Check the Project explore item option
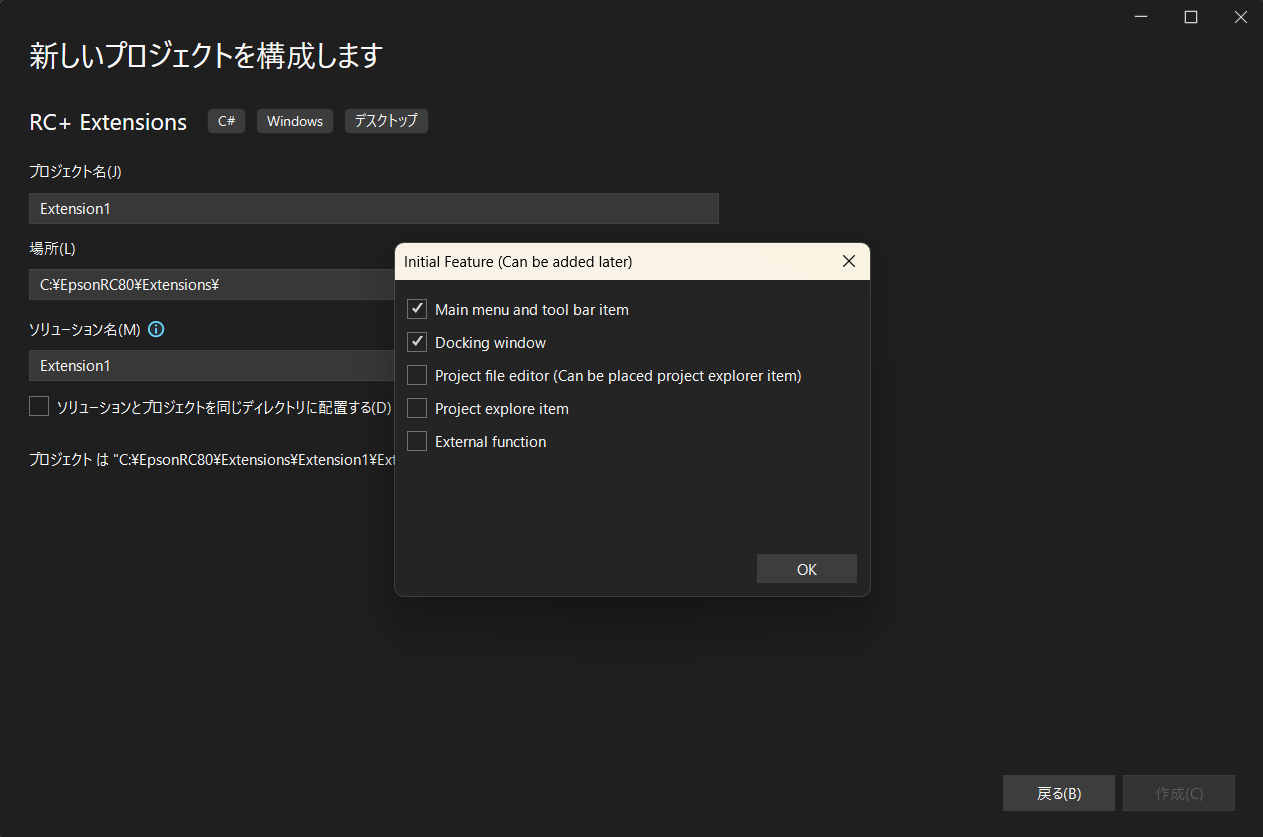Image resolution: width=1263 pixels, height=837 pixels. [417, 409]
